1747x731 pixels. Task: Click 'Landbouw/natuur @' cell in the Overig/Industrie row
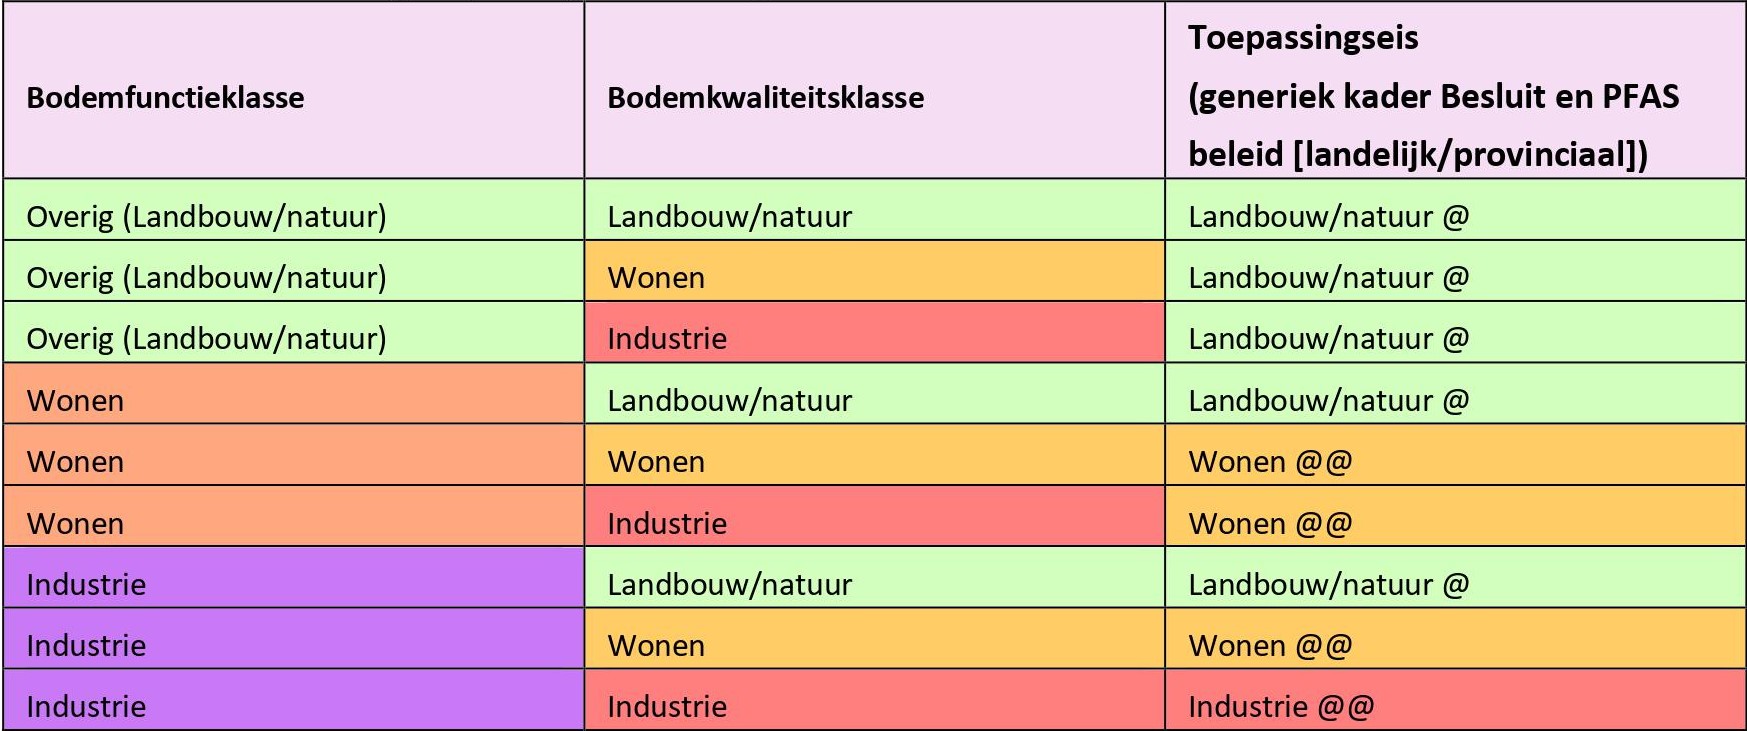click(1328, 338)
